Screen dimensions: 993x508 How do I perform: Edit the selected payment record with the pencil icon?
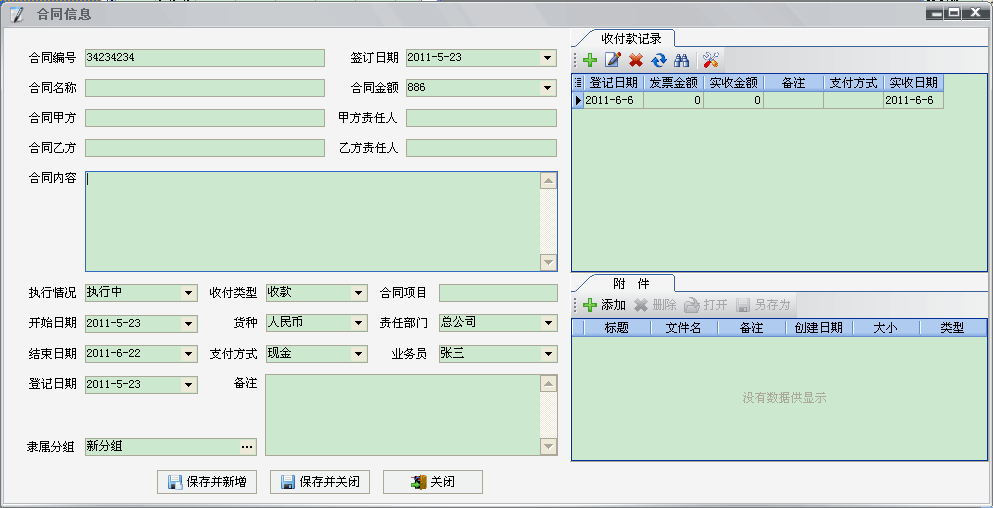[612, 60]
